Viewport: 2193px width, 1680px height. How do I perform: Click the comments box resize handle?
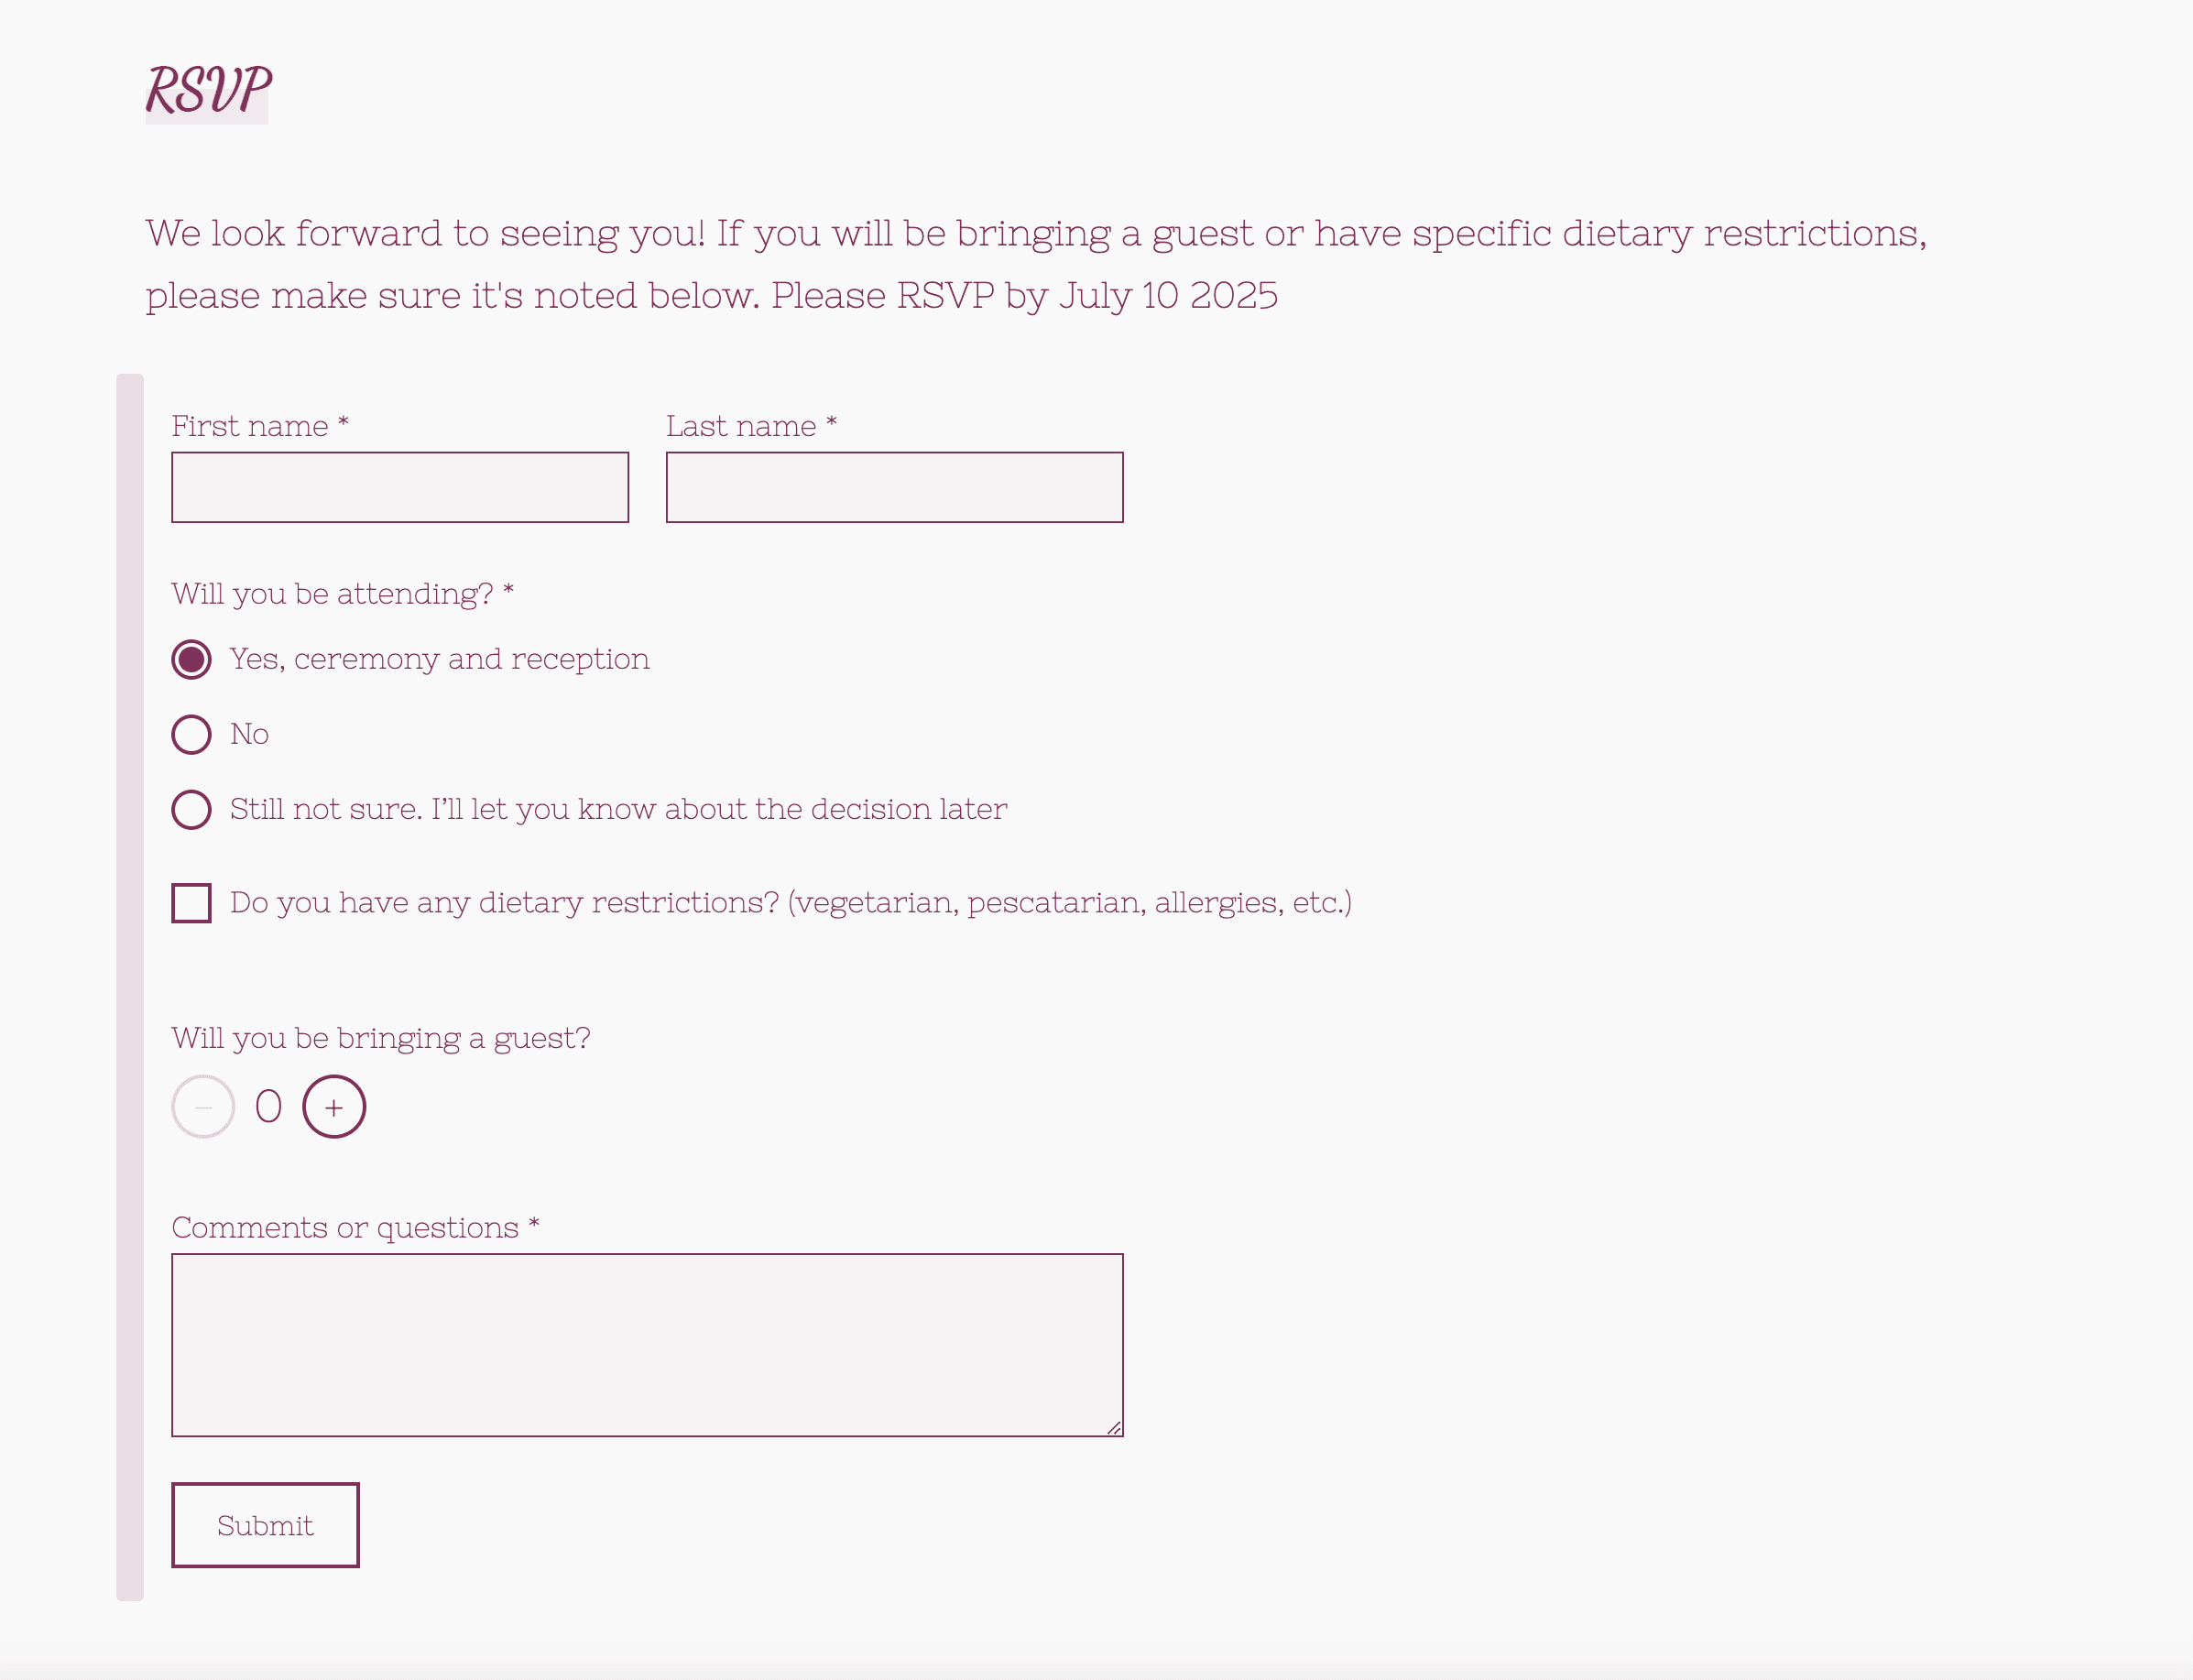[1114, 1428]
